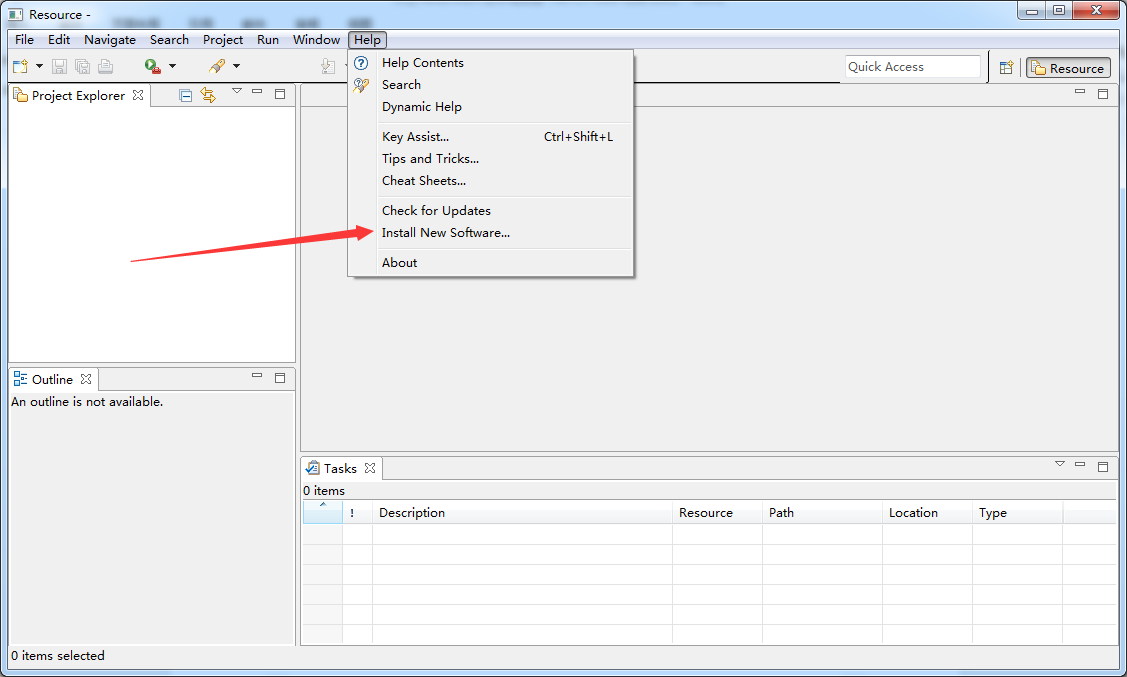
Task: Maximize the Tasks view
Action: click(1103, 466)
